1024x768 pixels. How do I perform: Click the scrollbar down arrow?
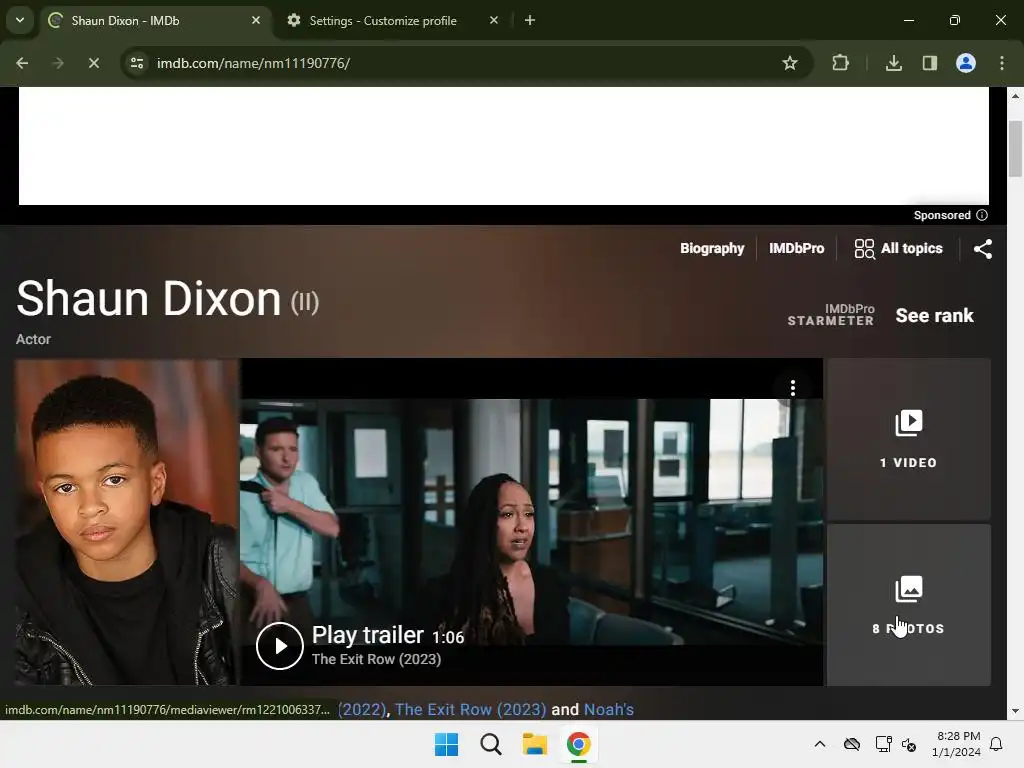click(x=1015, y=711)
